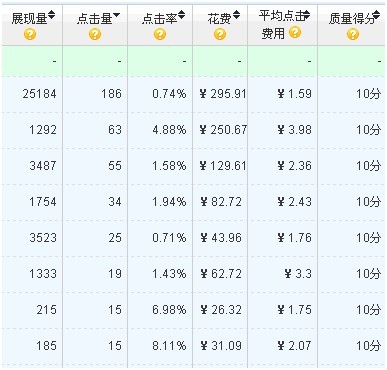Select the ¥43.96 cost cell
This screenshot has height=370, width=387.
(221, 238)
